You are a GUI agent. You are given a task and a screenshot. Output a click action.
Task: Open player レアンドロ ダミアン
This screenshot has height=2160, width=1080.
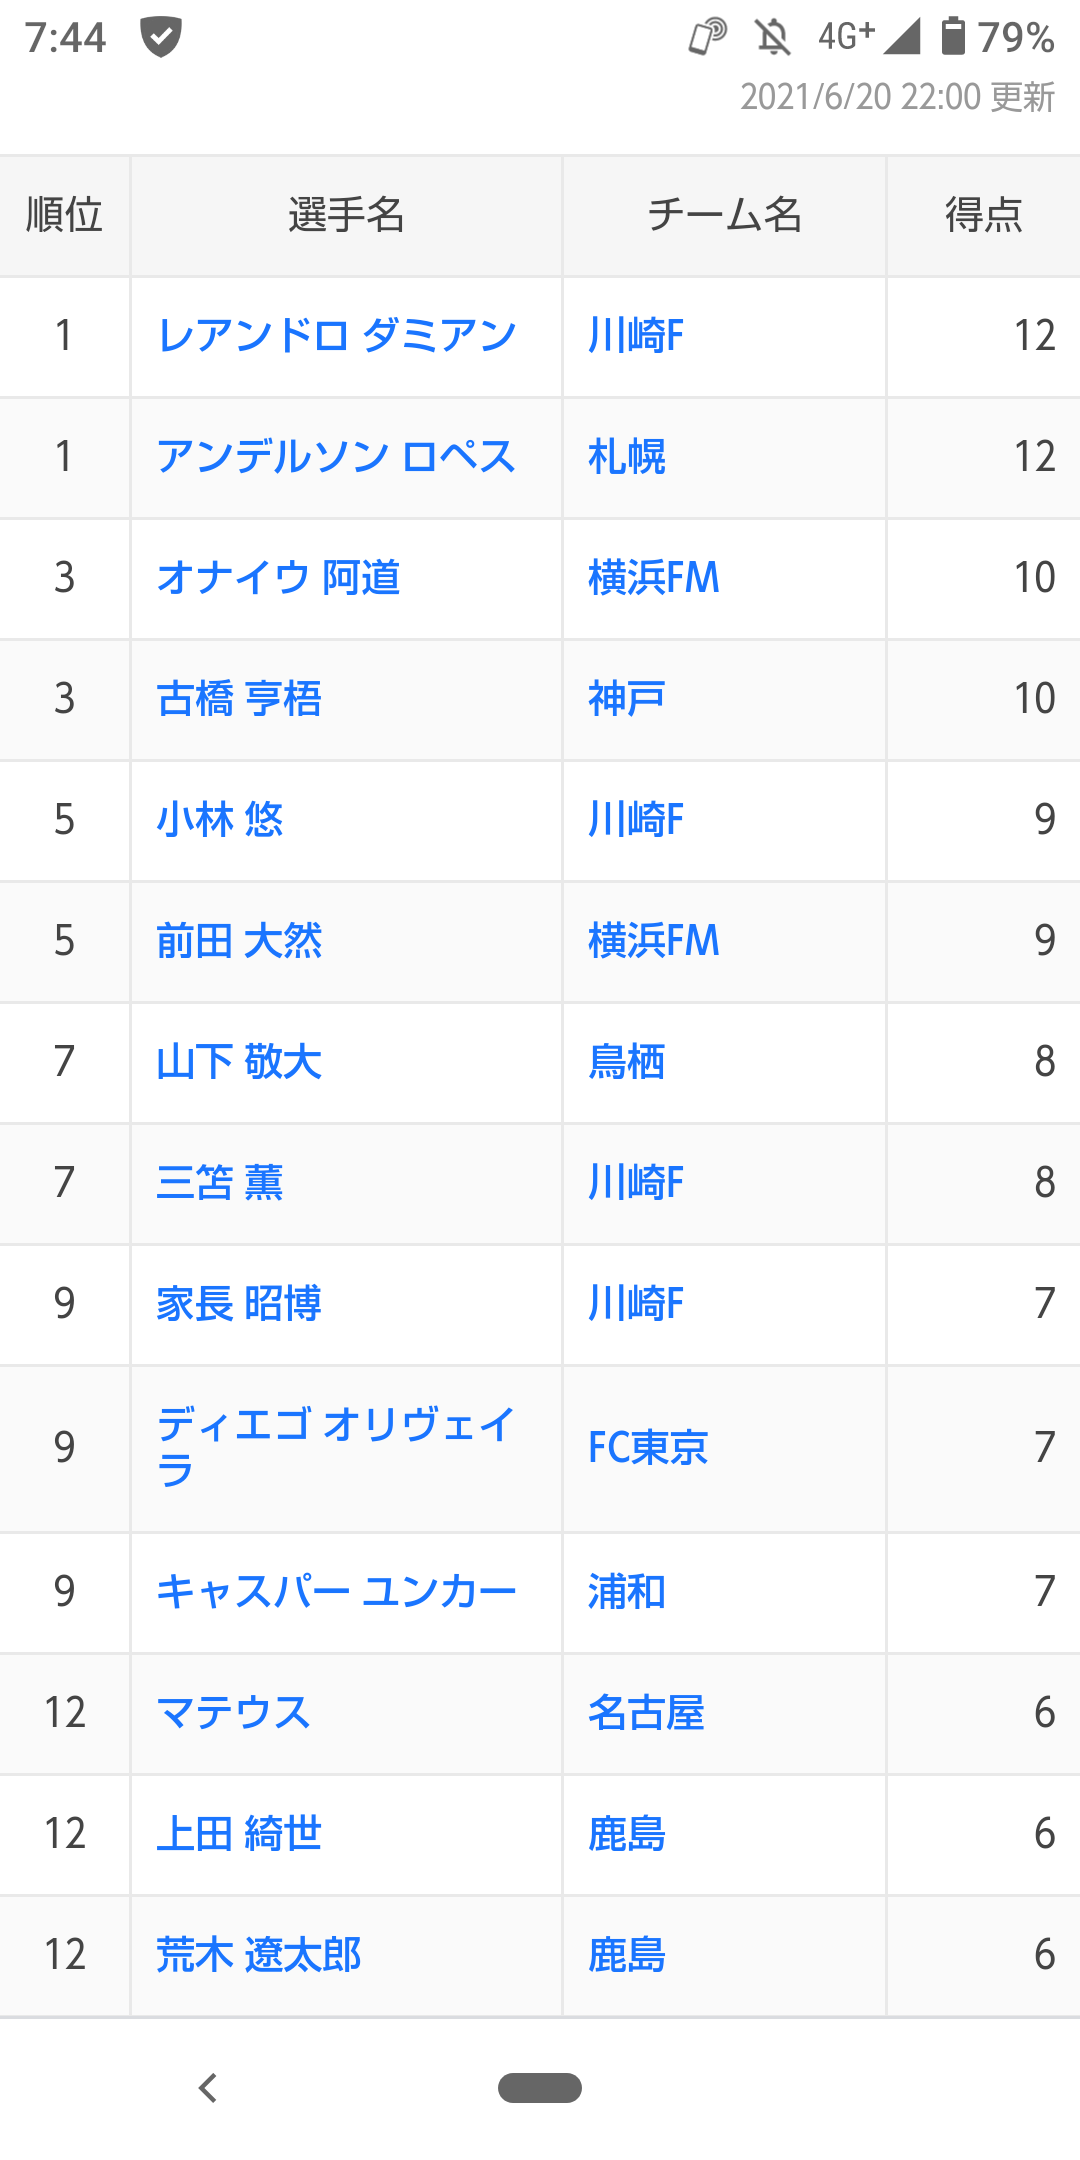(x=337, y=336)
